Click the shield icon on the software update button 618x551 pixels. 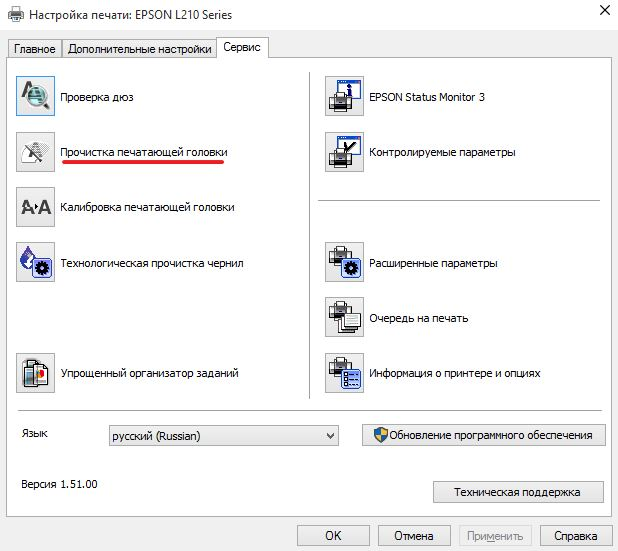[380, 435]
